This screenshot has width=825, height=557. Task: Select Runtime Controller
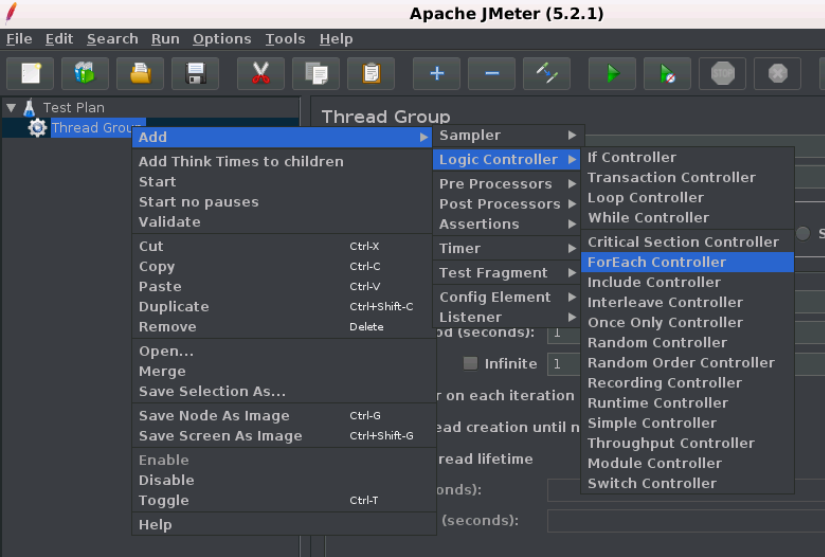(687, 403)
